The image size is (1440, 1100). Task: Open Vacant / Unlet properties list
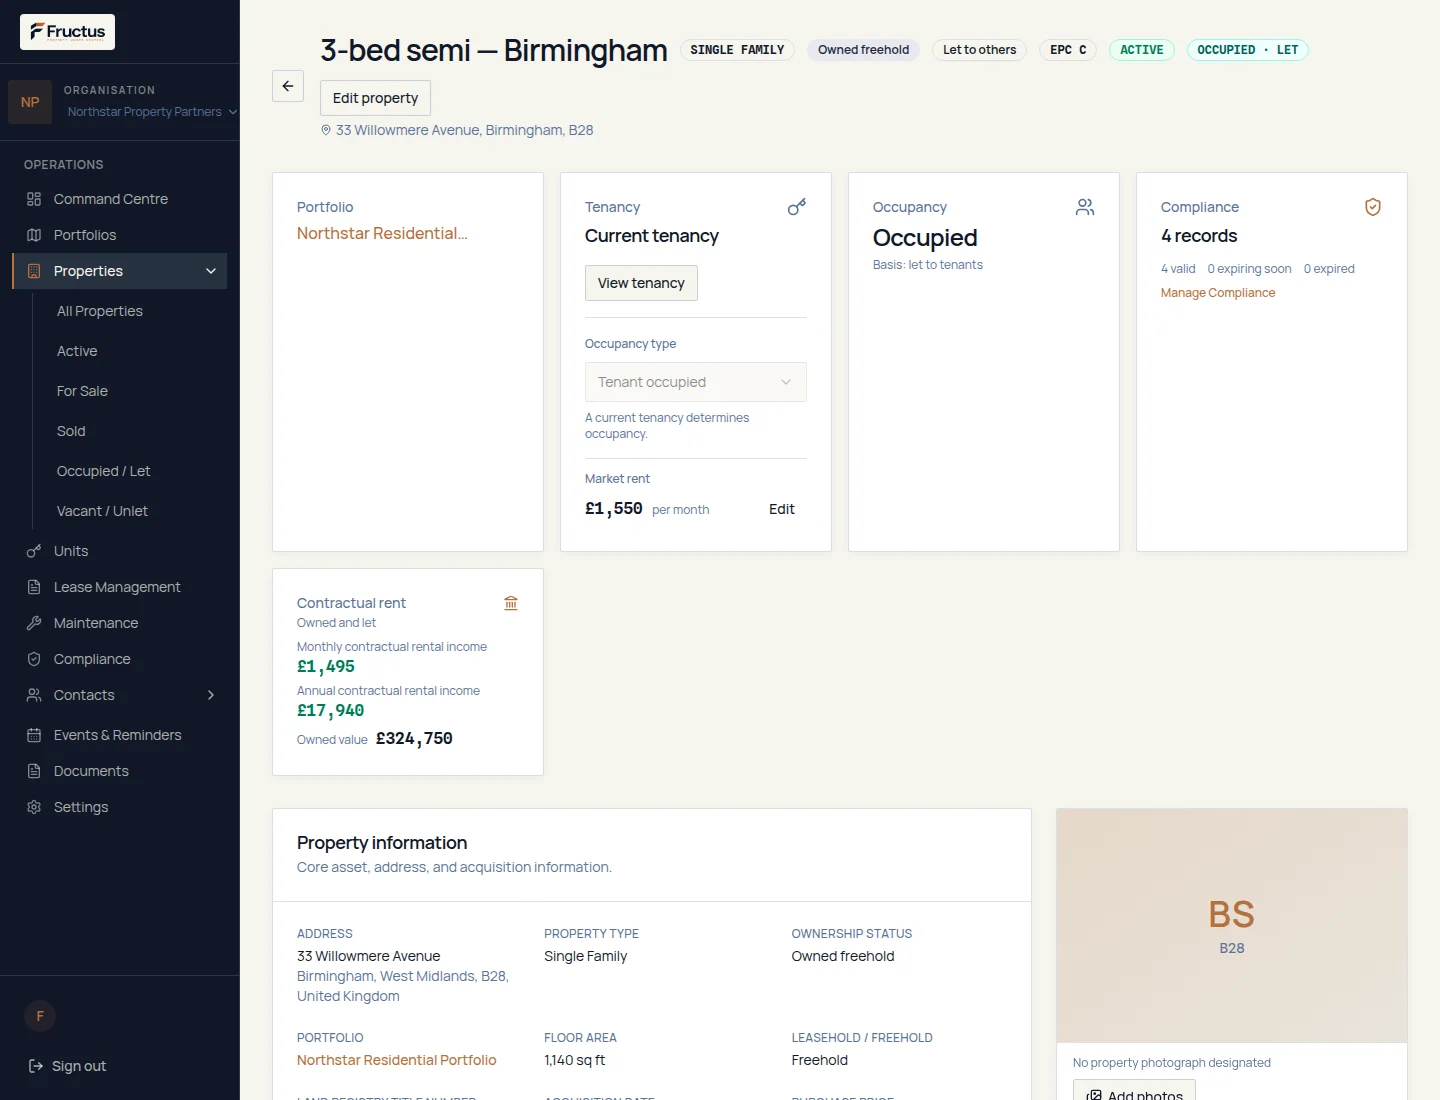point(102,511)
